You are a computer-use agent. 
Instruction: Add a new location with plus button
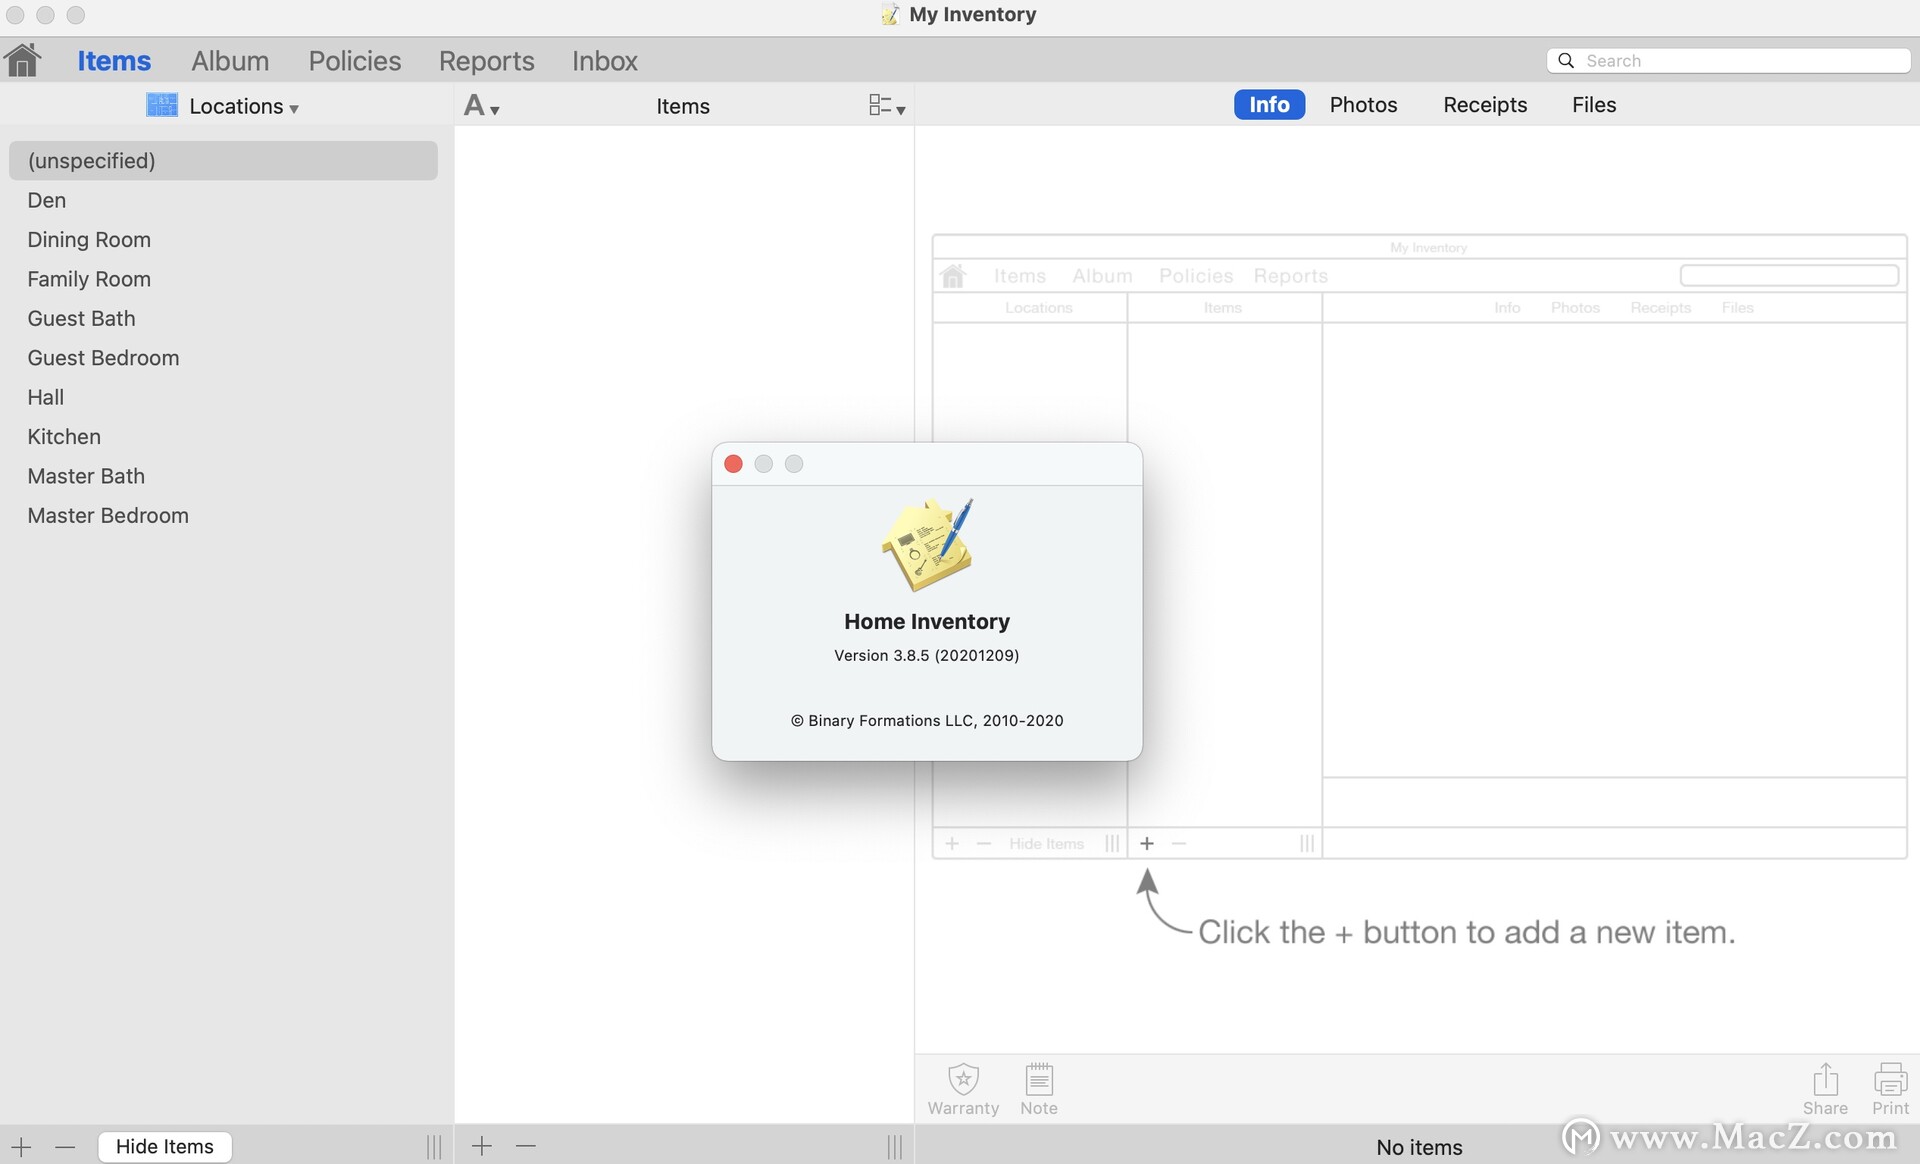click(21, 1146)
